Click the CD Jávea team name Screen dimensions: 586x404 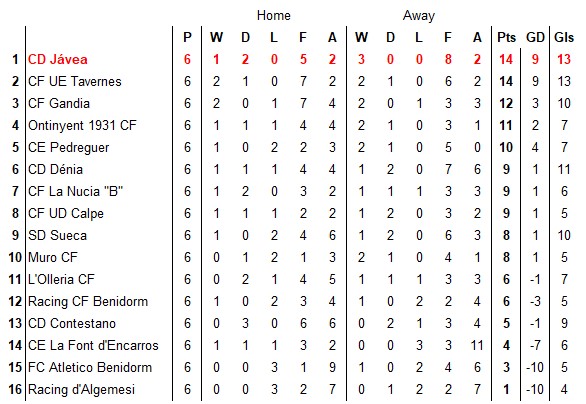(x=58, y=59)
